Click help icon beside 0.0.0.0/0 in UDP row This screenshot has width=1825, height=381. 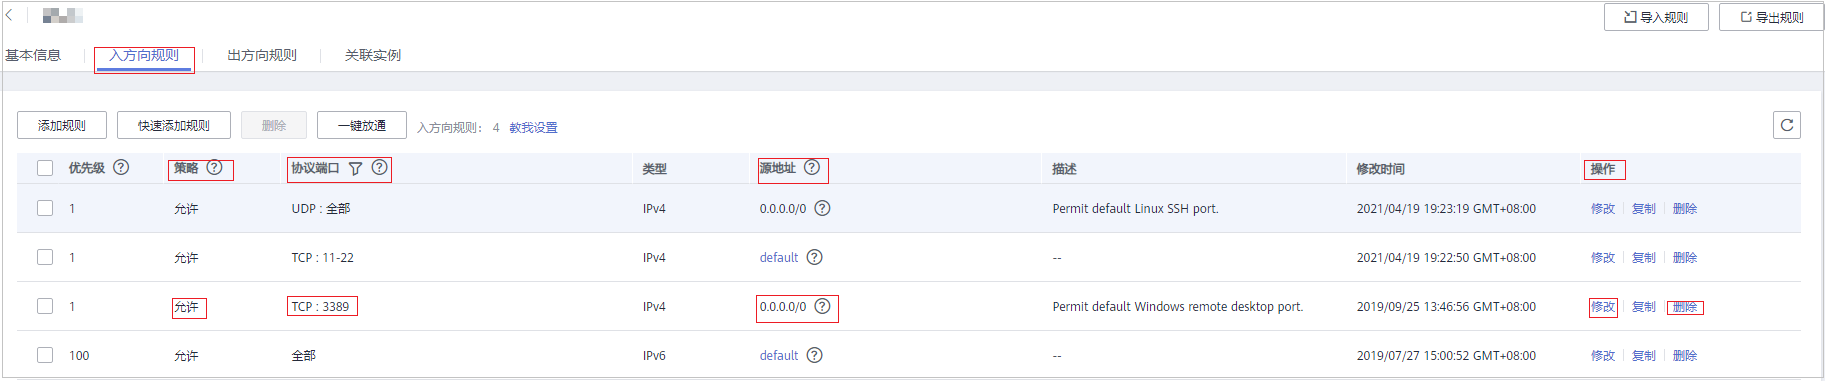822,208
